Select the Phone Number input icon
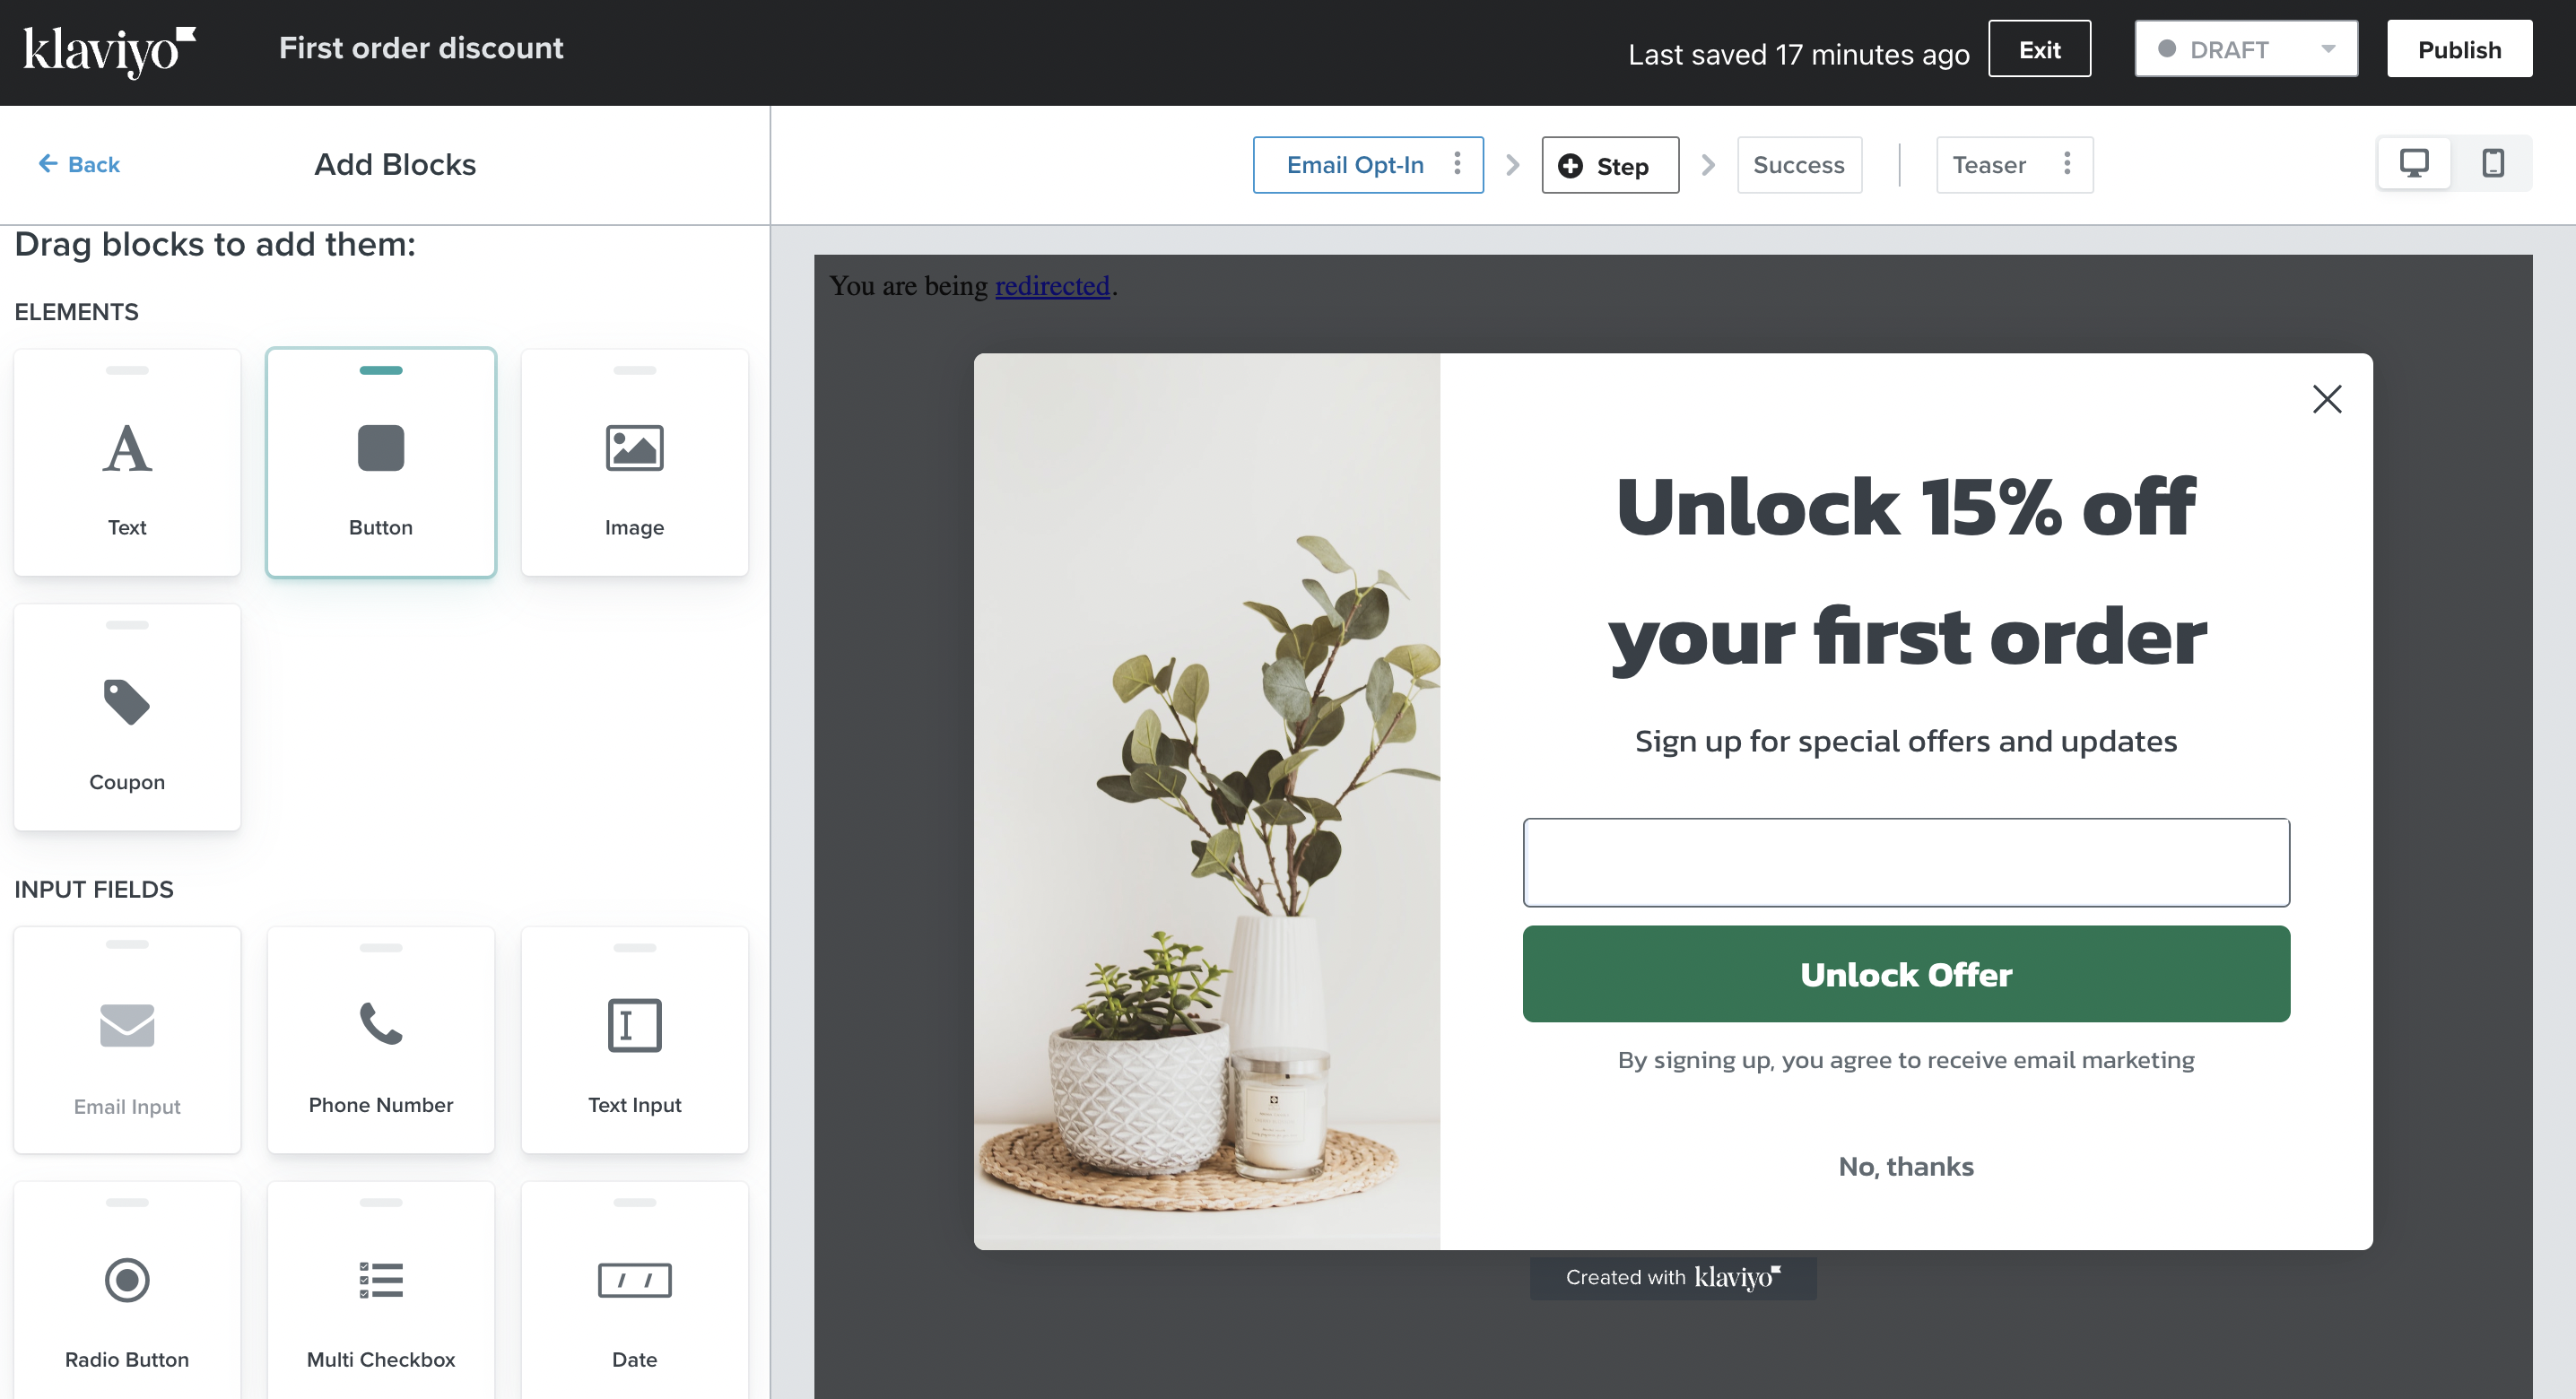The image size is (2576, 1399). click(379, 1021)
